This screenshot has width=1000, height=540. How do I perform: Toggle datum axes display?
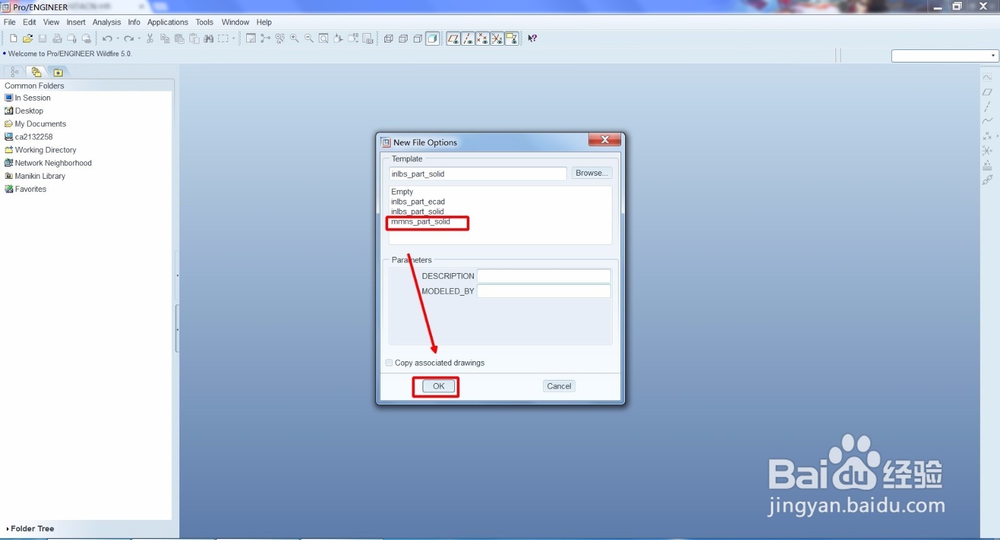468,39
